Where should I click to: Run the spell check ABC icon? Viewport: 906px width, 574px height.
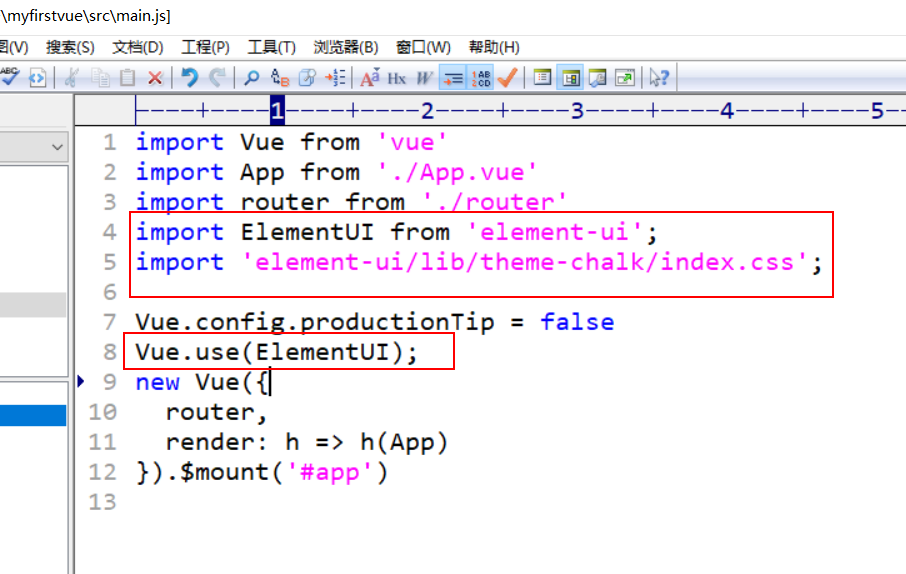(9, 77)
